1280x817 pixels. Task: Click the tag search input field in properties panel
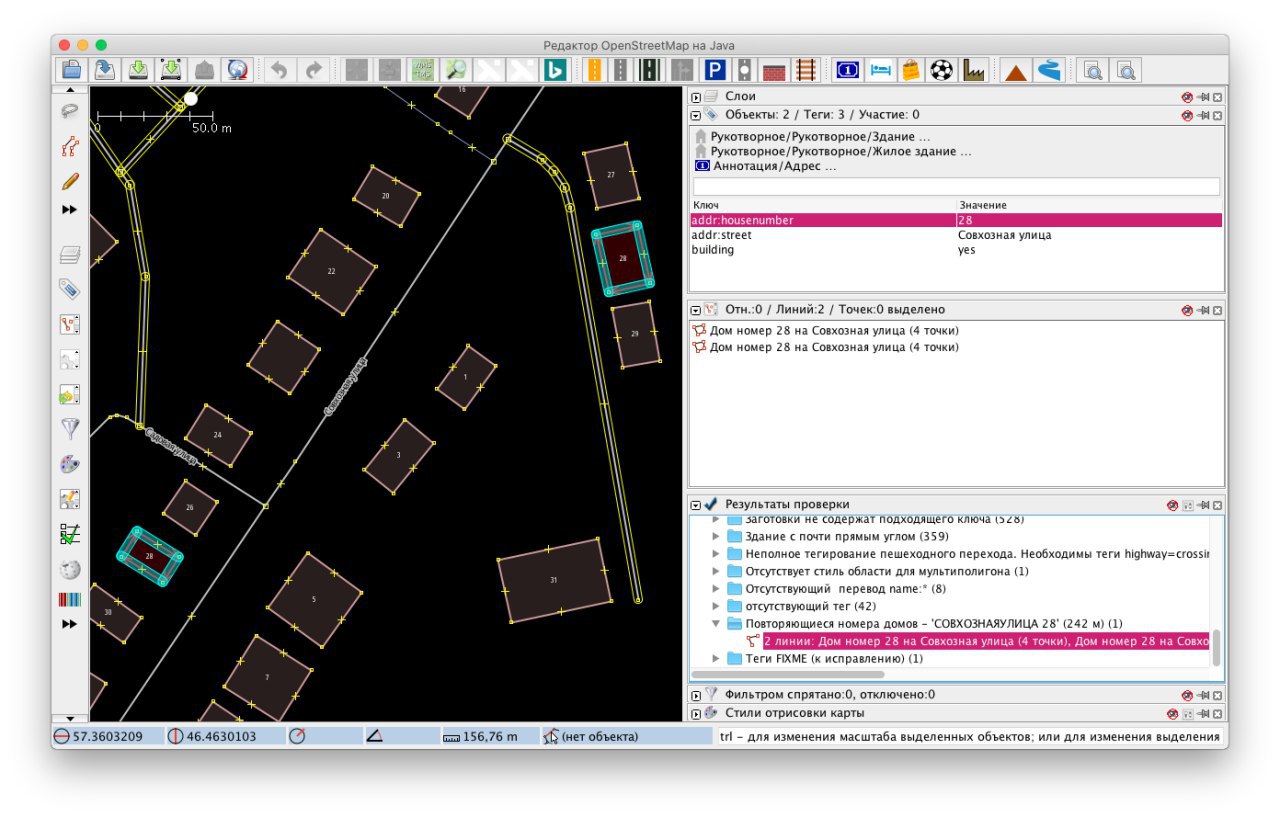(x=956, y=187)
